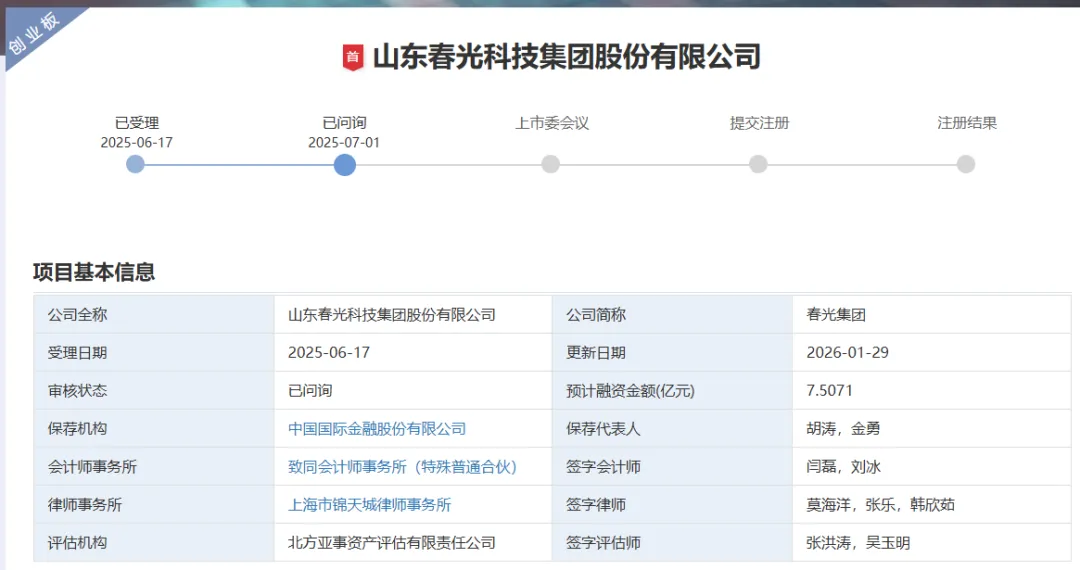
Task: Click the 公司全称 table label
Action: (77, 315)
